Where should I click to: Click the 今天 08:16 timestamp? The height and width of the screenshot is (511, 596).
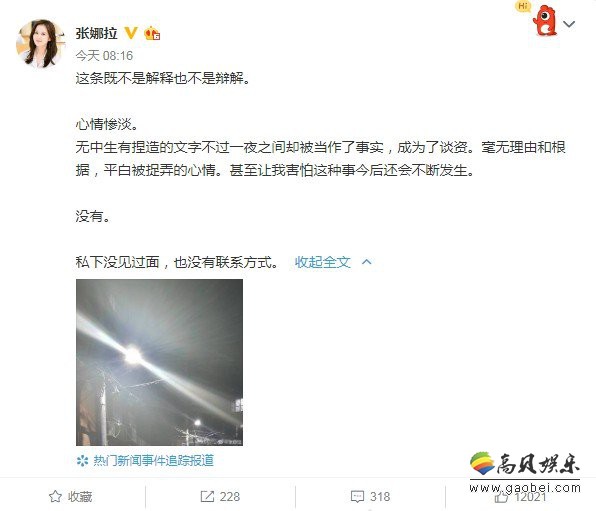[x=104, y=56]
